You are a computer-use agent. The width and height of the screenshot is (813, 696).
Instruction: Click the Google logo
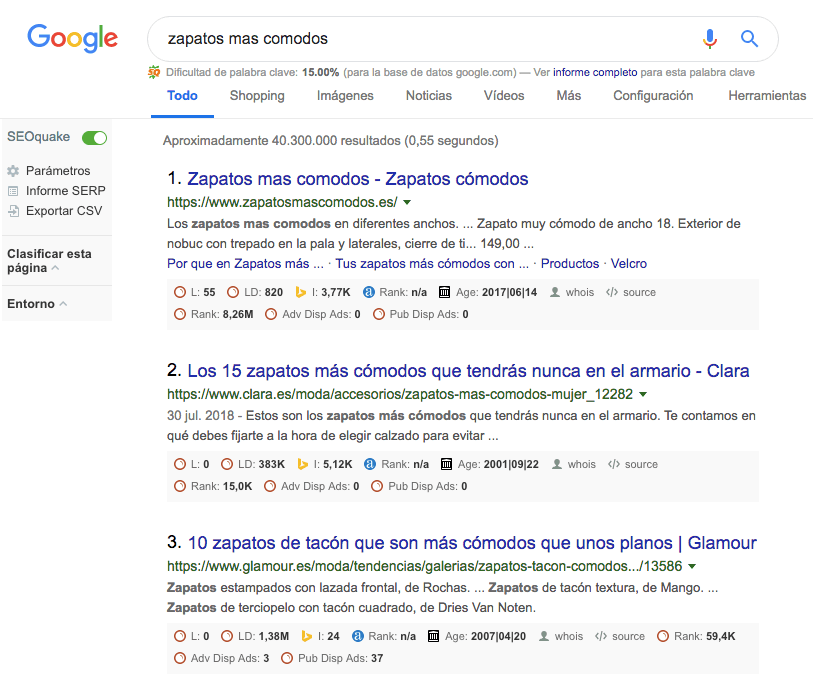coord(73,38)
